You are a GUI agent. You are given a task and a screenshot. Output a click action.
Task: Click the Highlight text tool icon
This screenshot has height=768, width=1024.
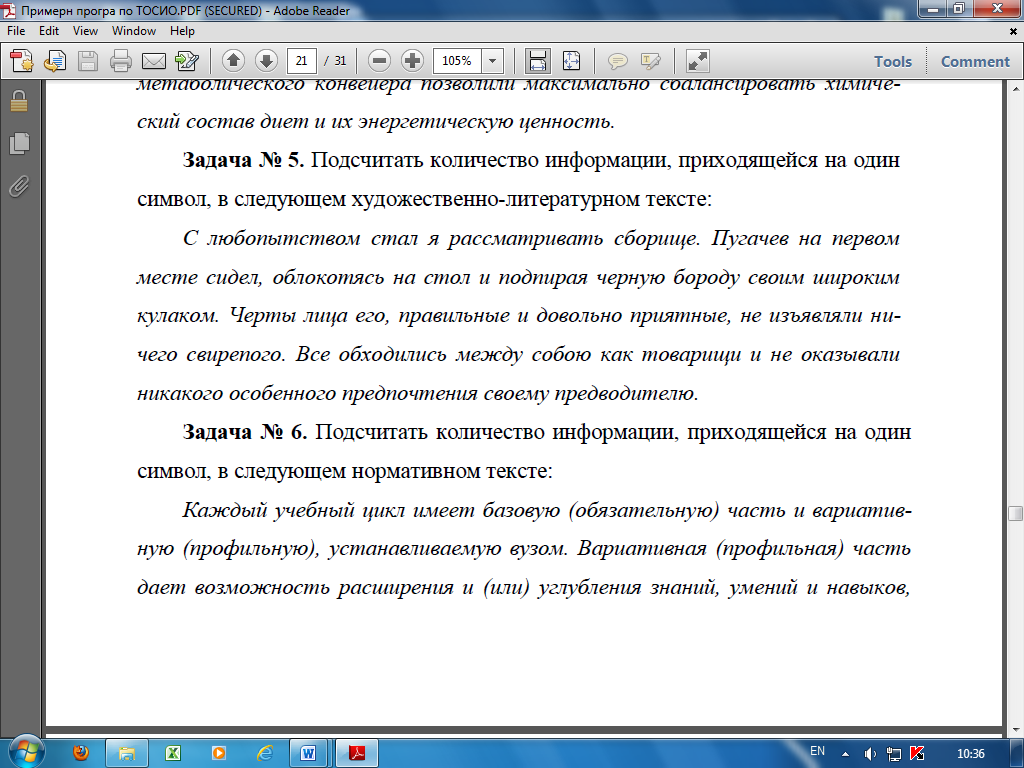[650, 61]
